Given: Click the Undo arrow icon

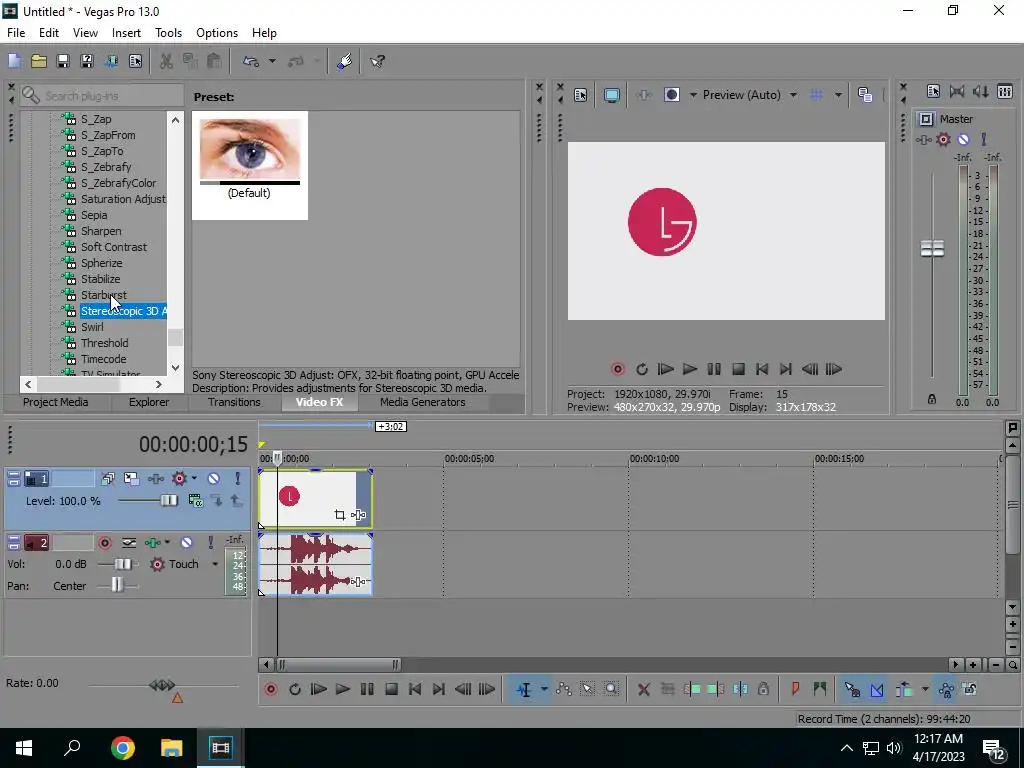Looking at the screenshot, I should (x=251, y=61).
